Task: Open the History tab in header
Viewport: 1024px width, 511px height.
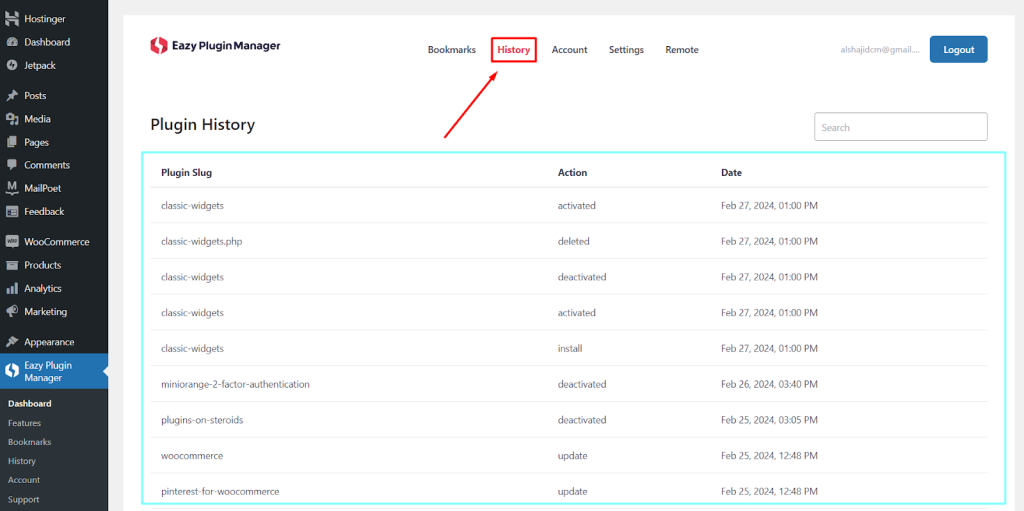Action: (x=514, y=50)
